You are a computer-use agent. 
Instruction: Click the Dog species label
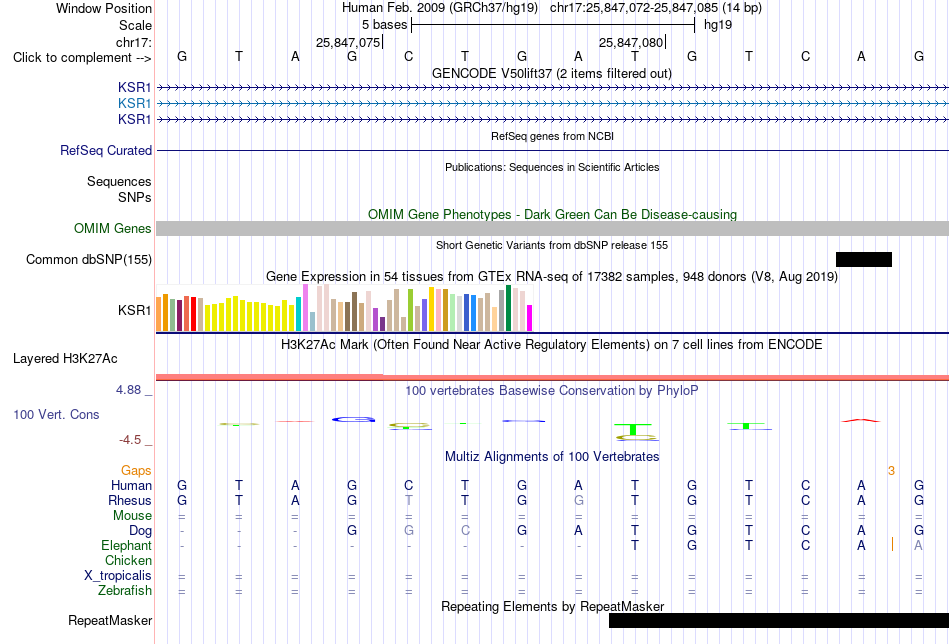click(x=141, y=531)
